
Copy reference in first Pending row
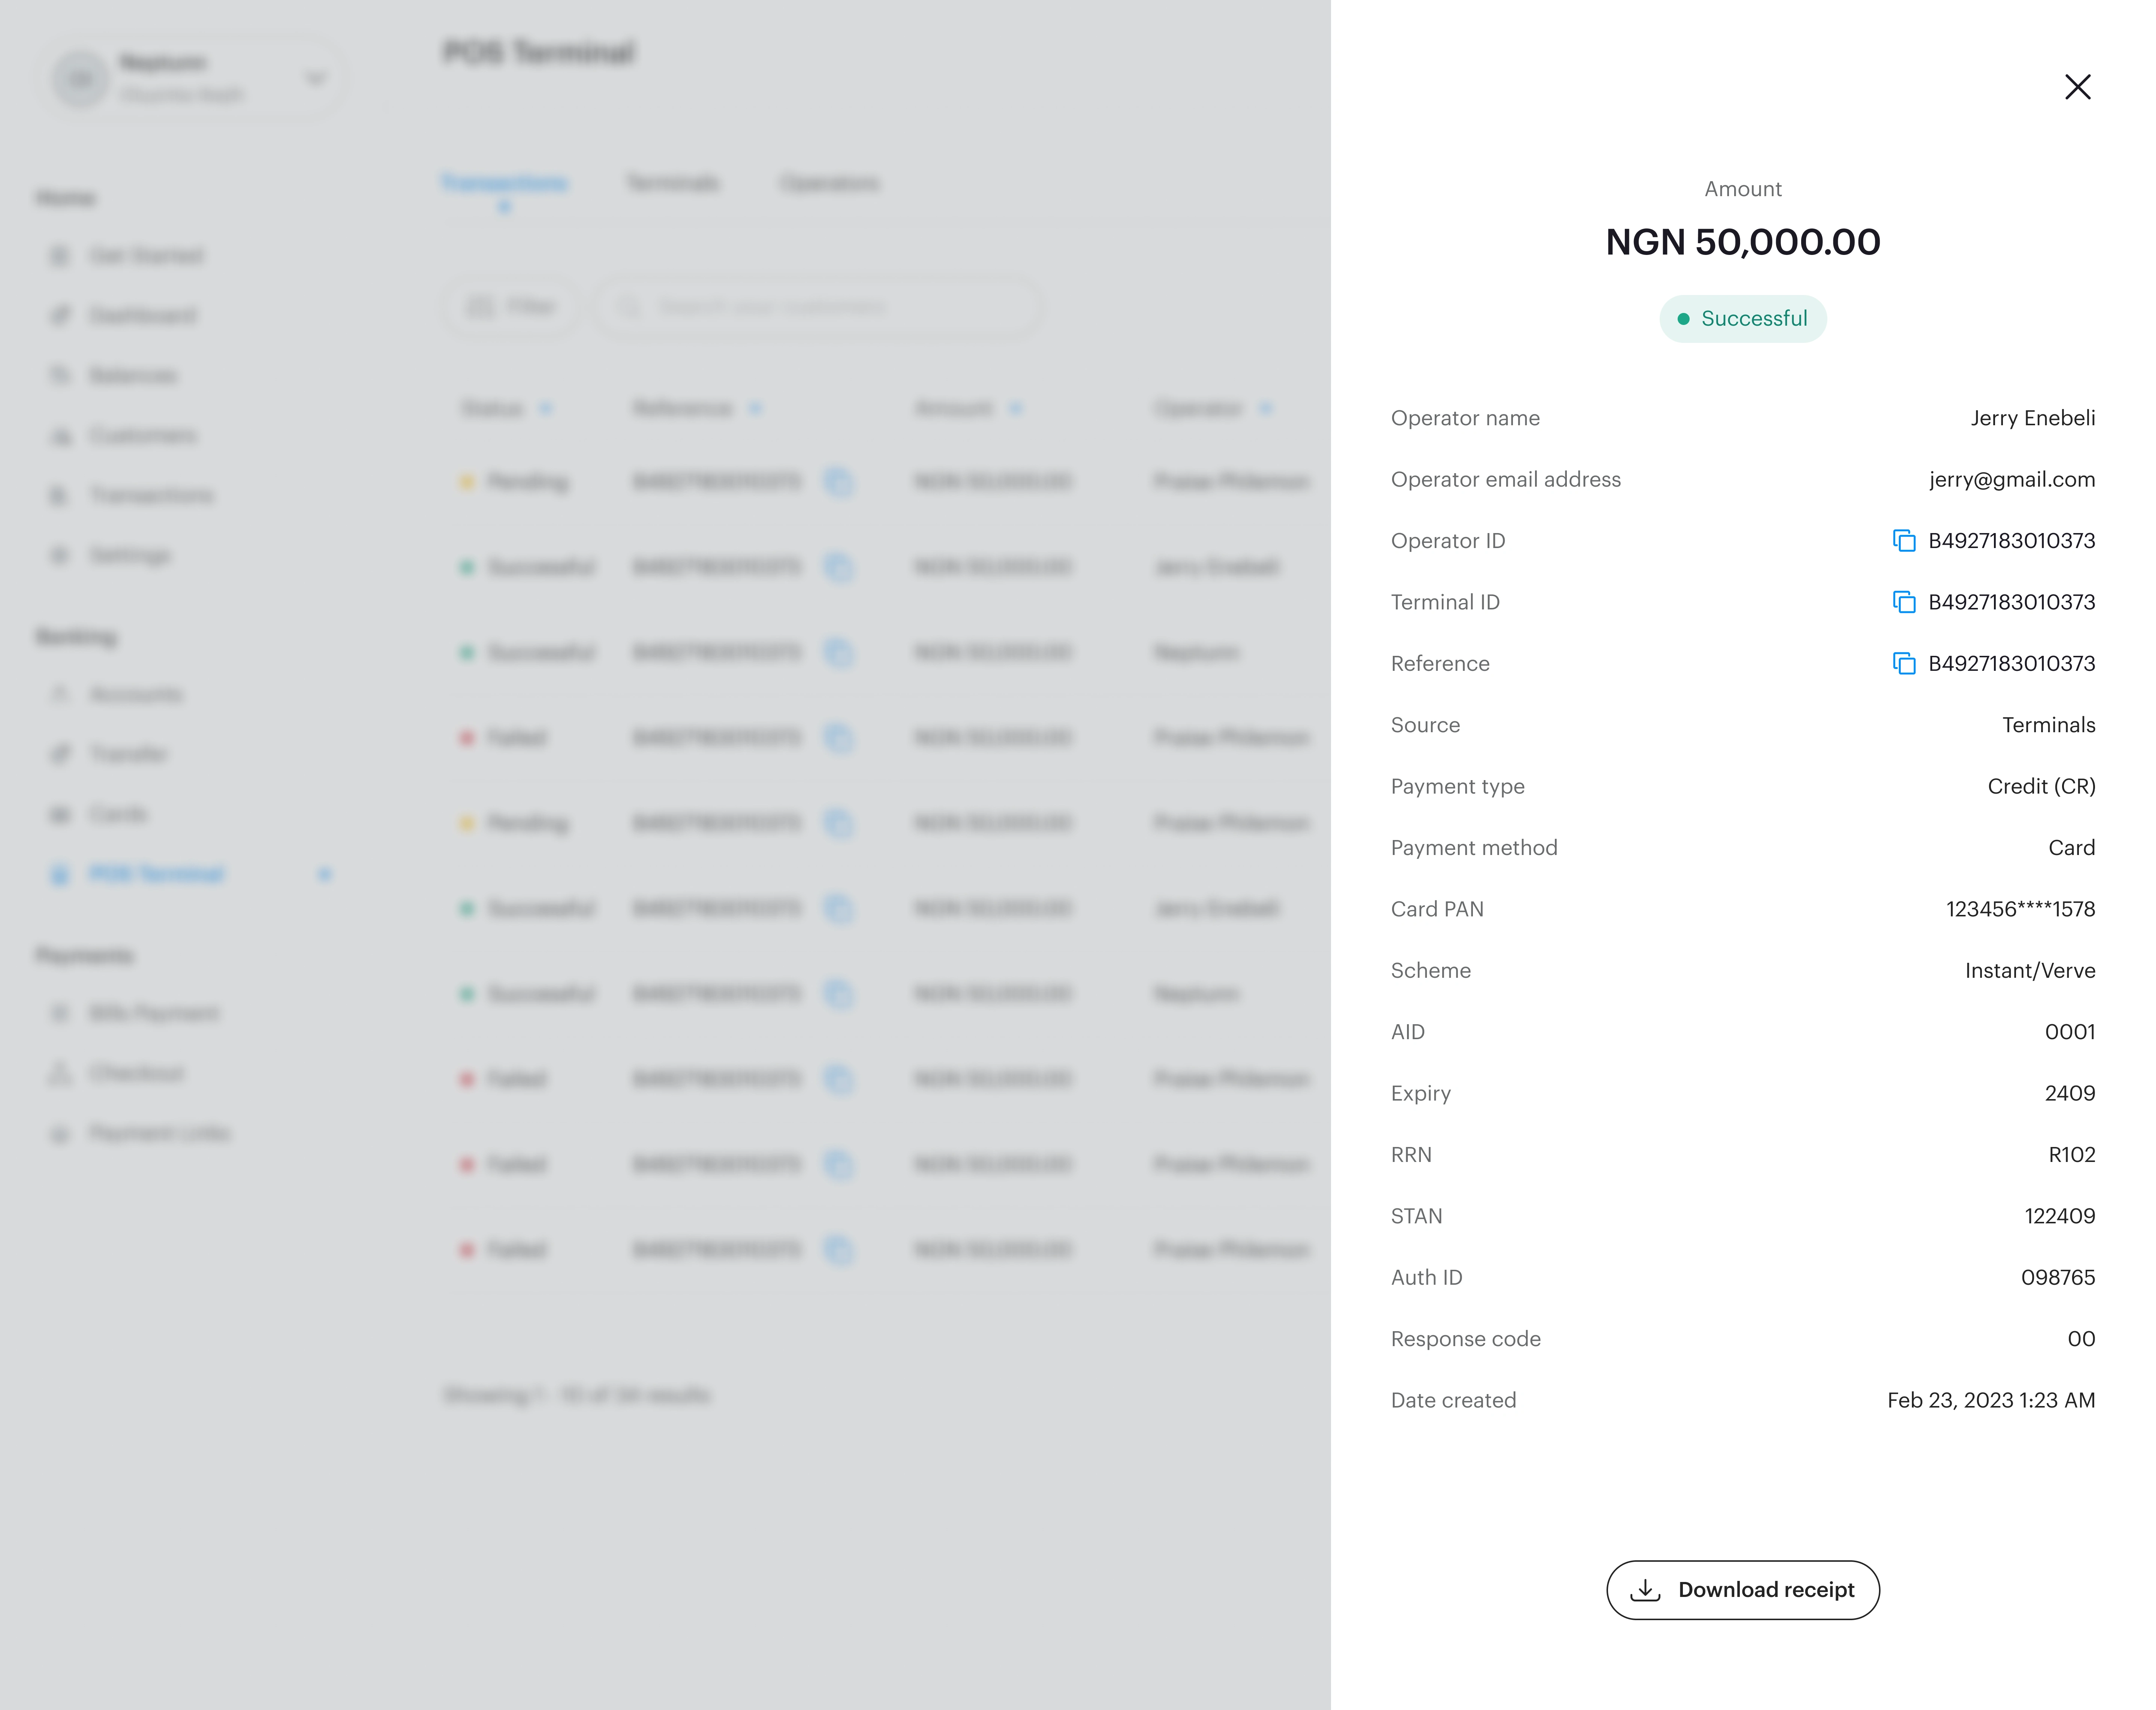coord(838,482)
